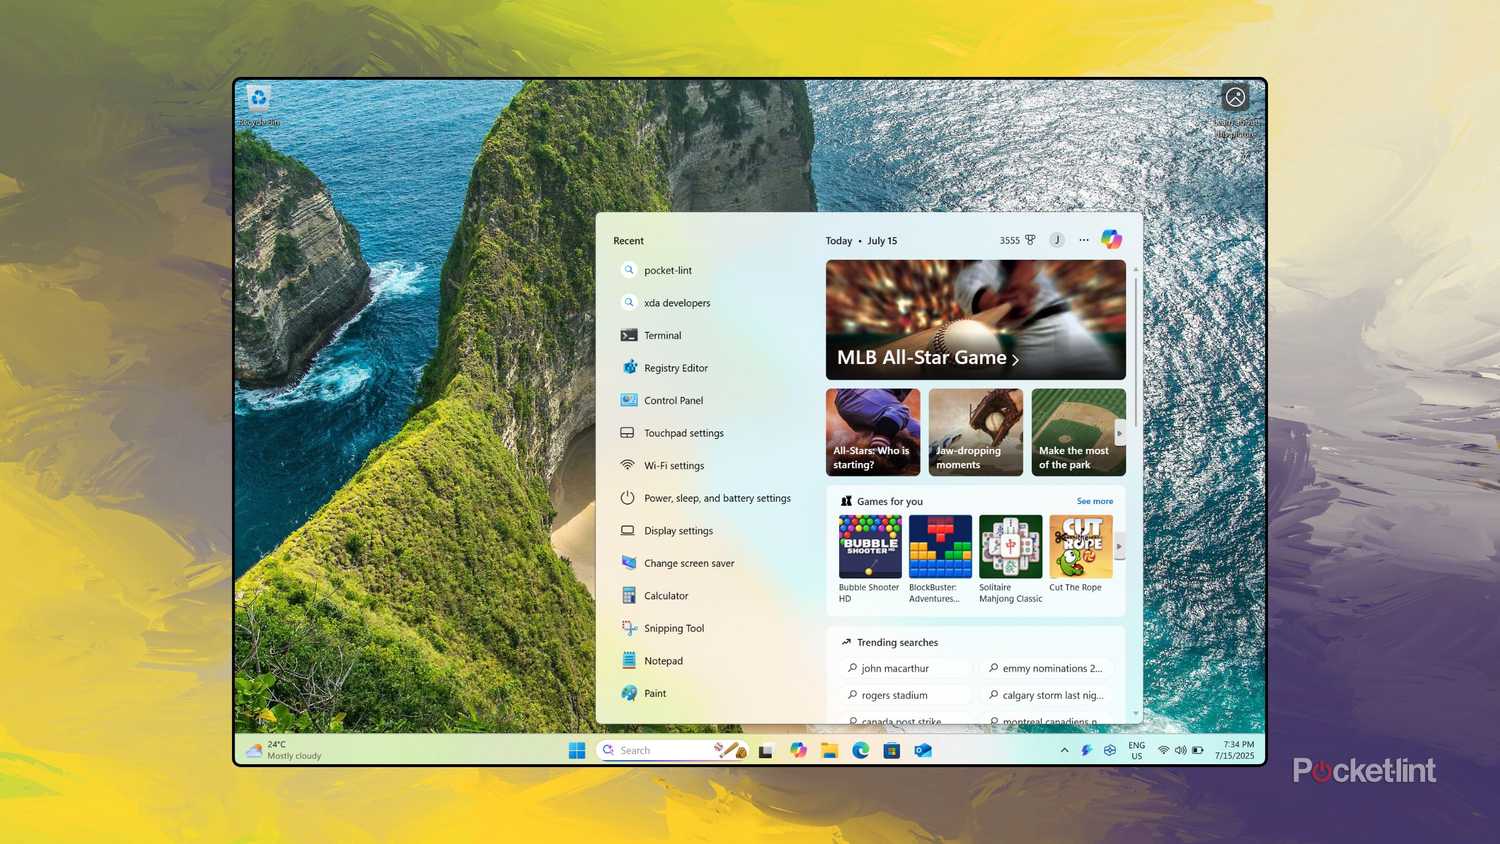Image resolution: width=1500 pixels, height=844 pixels.
Task: Open Copilot at the panel top right
Action: click(x=1111, y=239)
